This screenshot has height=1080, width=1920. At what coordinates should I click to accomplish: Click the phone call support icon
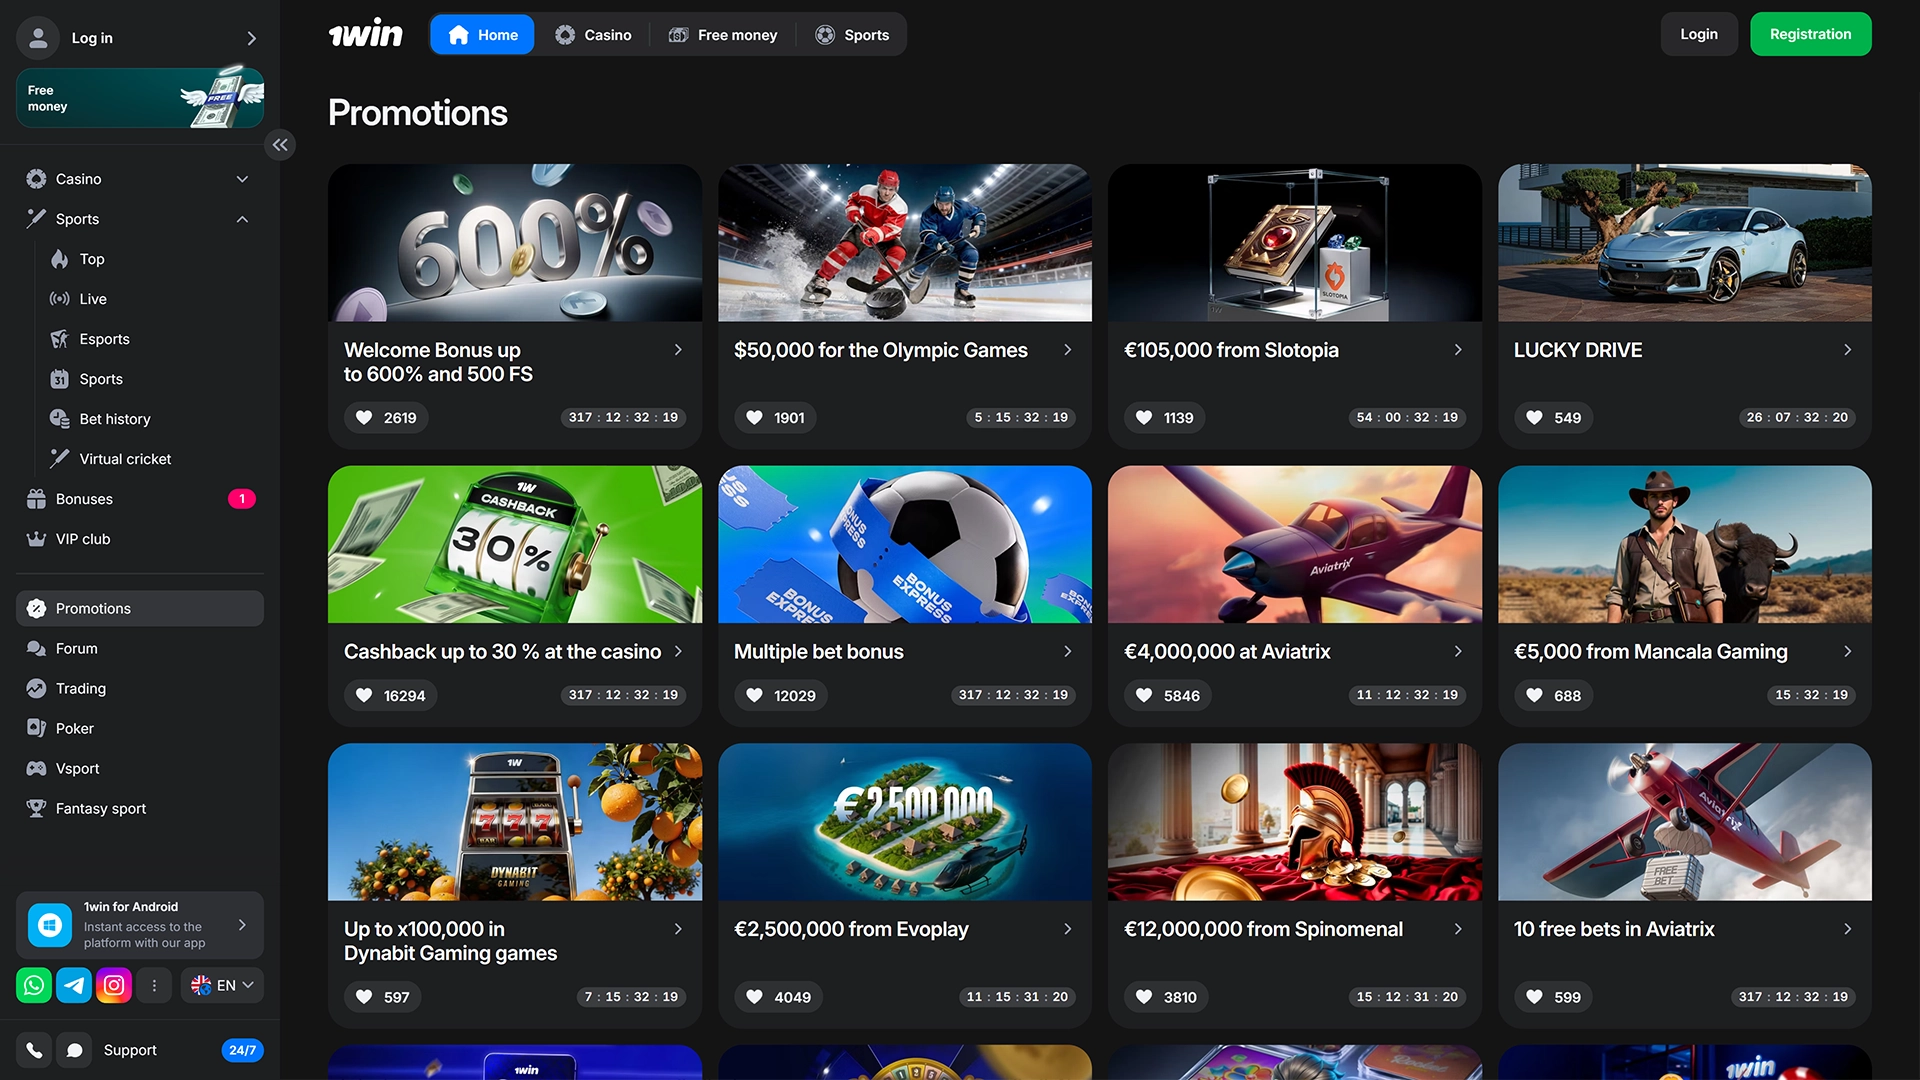point(34,1050)
